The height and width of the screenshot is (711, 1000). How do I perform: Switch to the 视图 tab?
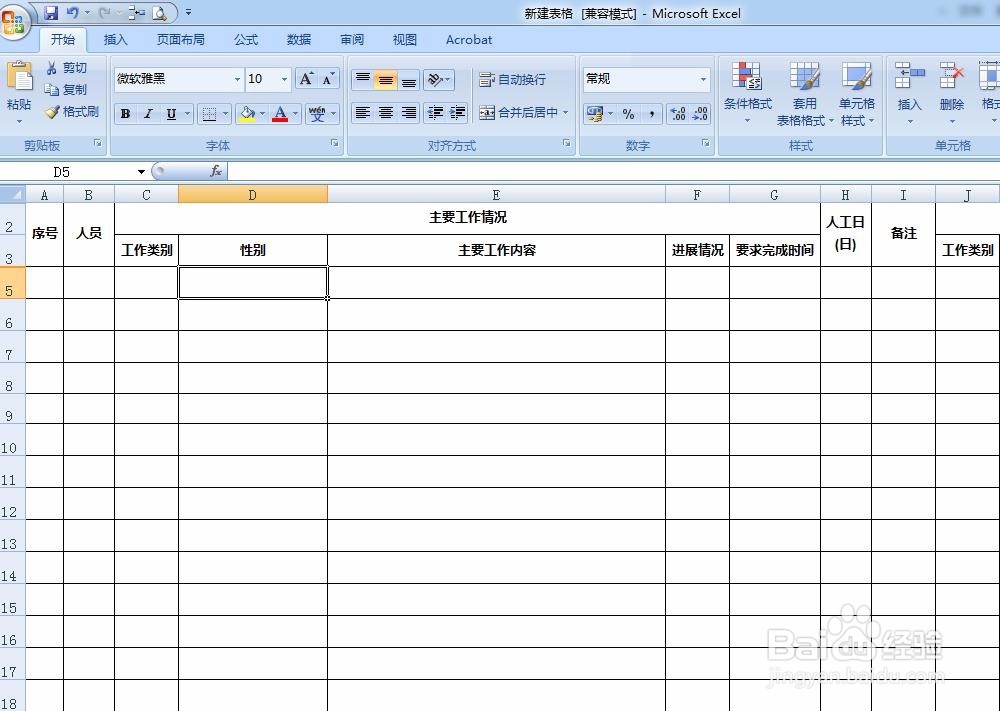coord(404,40)
